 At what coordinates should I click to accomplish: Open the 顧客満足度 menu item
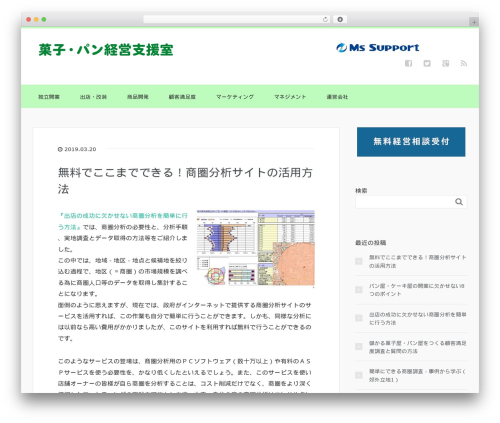click(x=182, y=97)
